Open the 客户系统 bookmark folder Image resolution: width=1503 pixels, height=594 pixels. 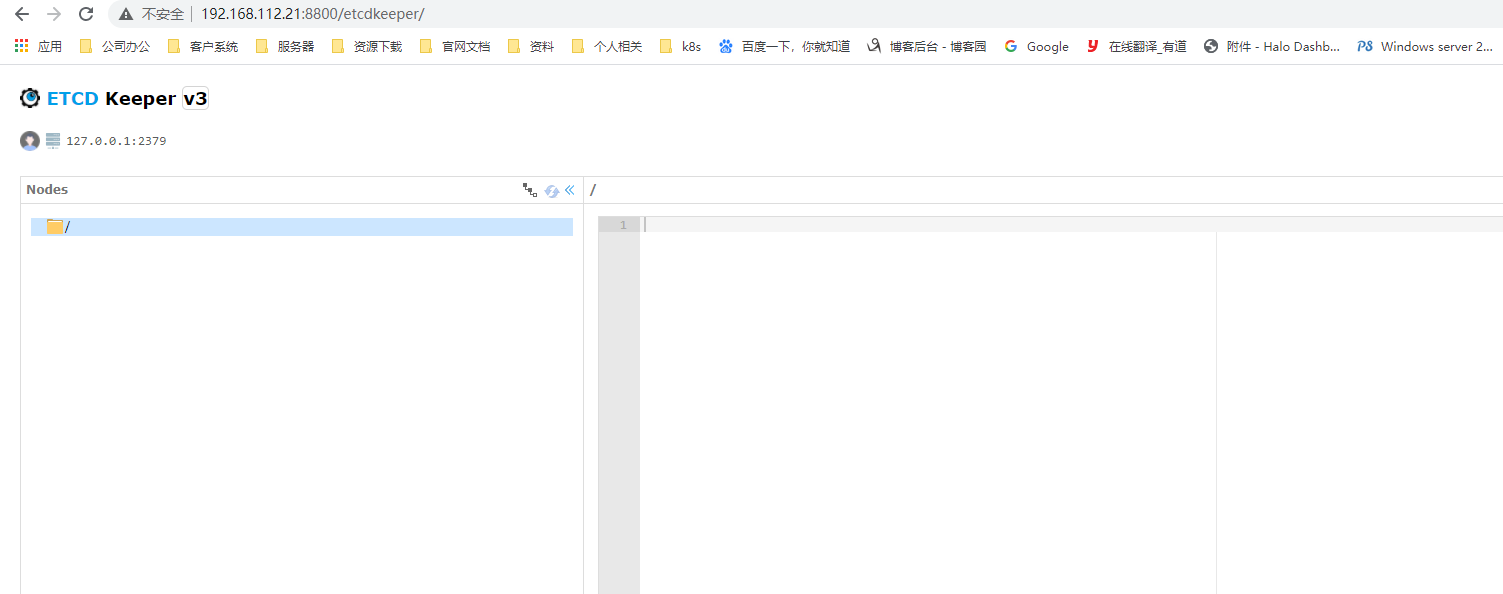pos(203,46)
